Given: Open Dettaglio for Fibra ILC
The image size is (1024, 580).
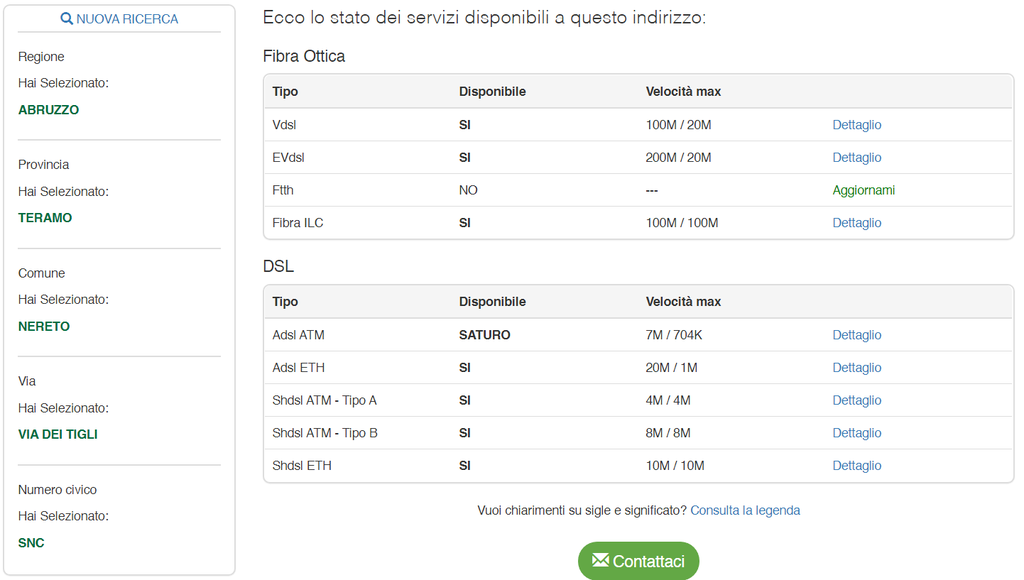Looking at the screenshot, I should [856, 223].
